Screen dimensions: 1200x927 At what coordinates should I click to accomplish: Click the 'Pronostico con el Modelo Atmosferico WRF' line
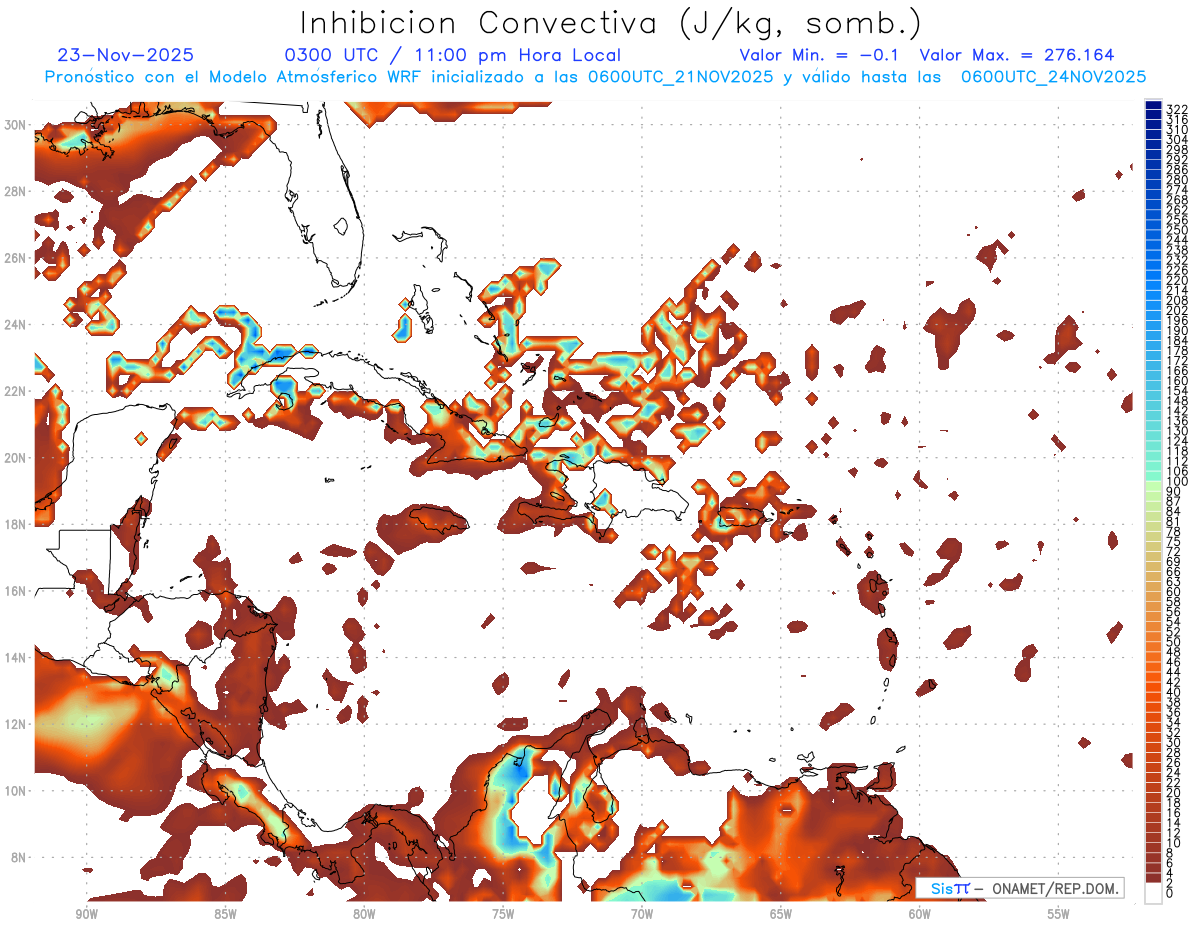click(x=595, y=77)
